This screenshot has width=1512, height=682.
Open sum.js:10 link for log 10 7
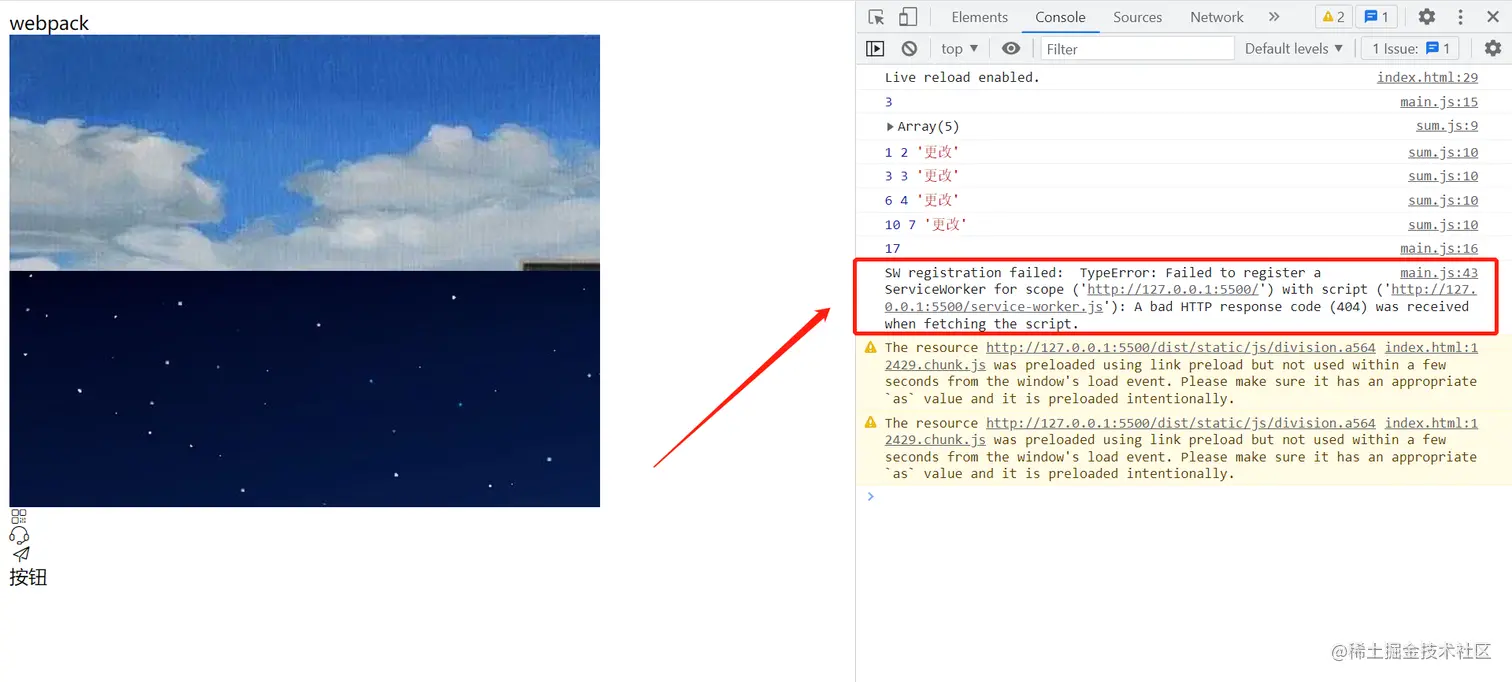(x=1443, y=224)
